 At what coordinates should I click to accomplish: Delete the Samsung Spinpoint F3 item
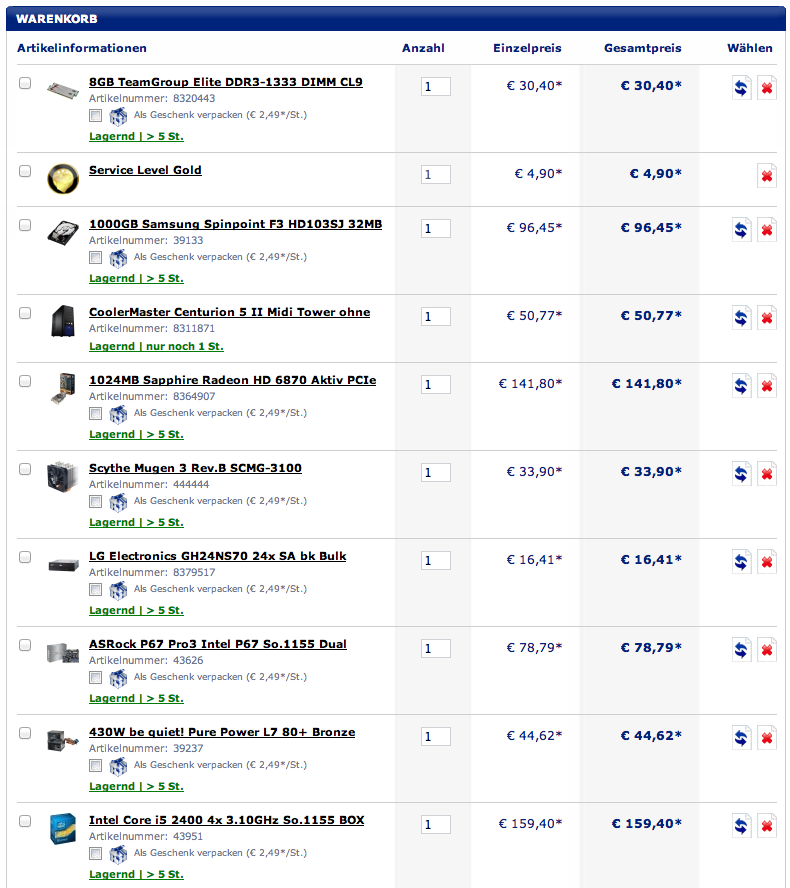(x=766, y=230)
